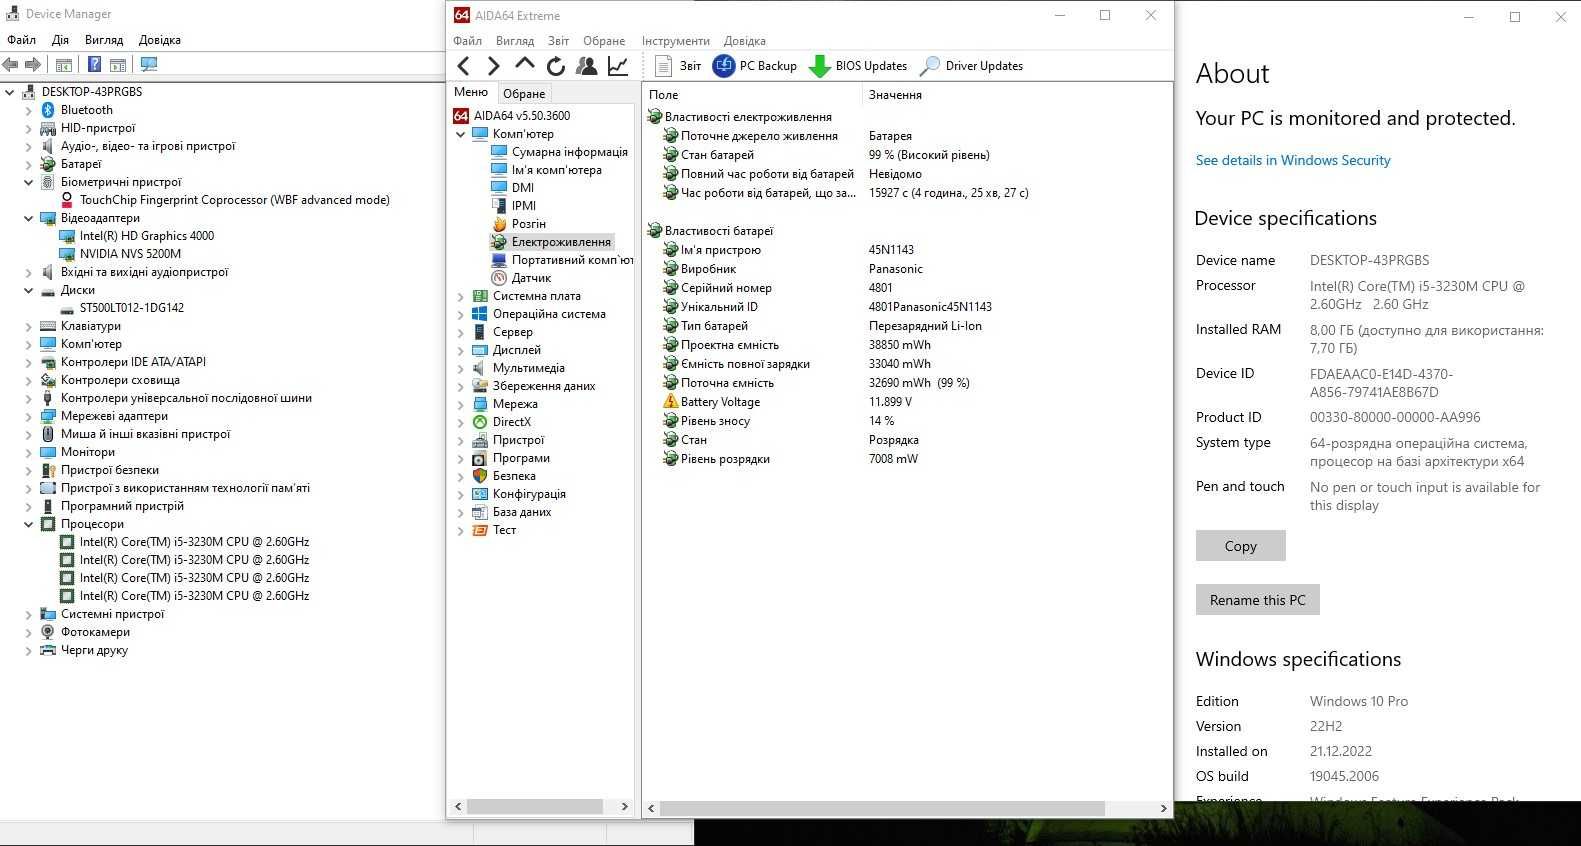This screenshot has width=1581, height=846.
Task: Open Інструменти menu in AIDA64
Action: tap(676, 41)
